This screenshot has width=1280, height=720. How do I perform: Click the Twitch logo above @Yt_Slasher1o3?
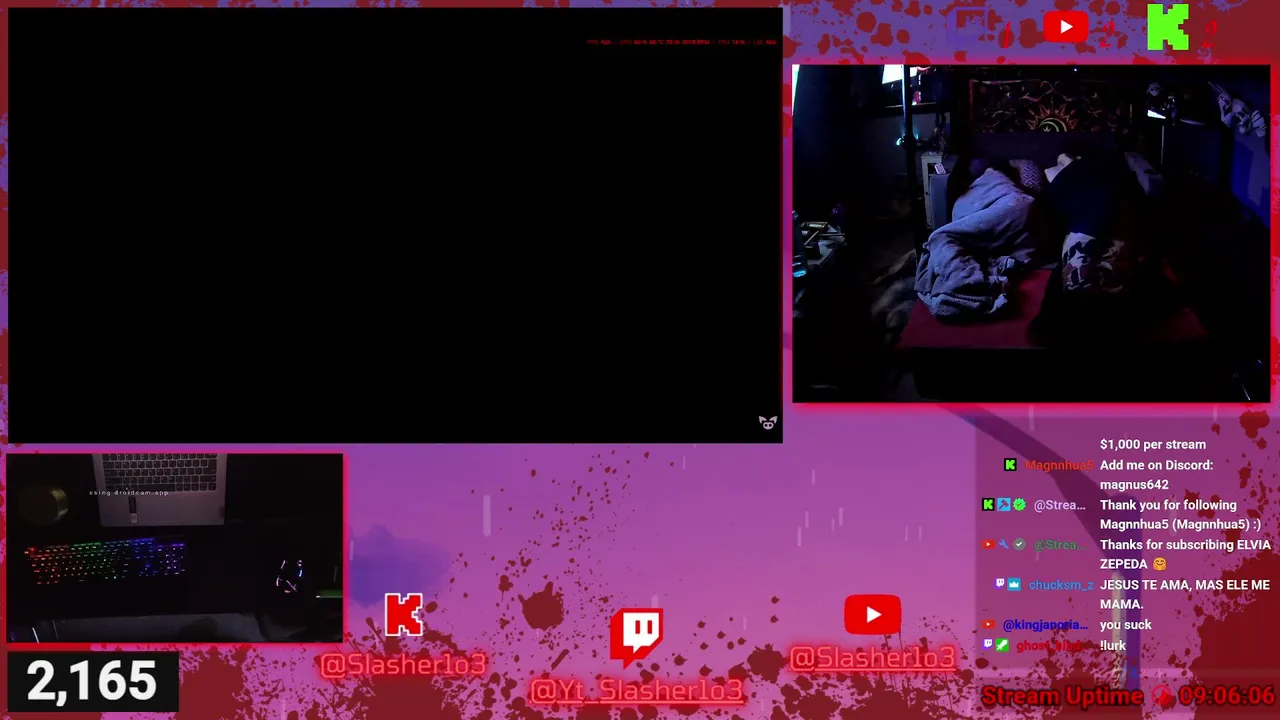(x=637, y=638)
